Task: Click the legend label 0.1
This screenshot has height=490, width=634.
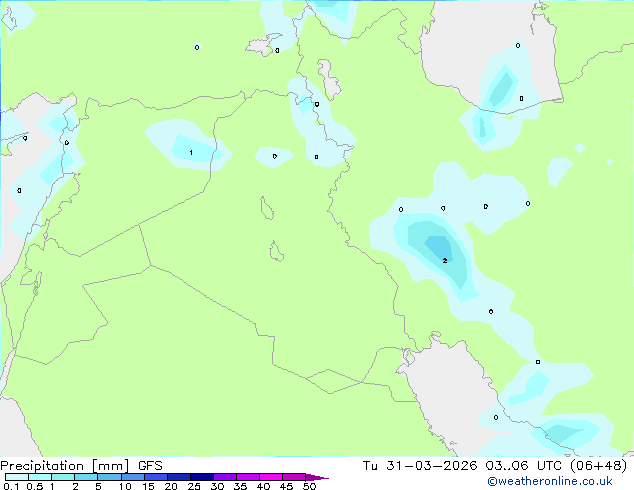Action: (x=11, y=486)
